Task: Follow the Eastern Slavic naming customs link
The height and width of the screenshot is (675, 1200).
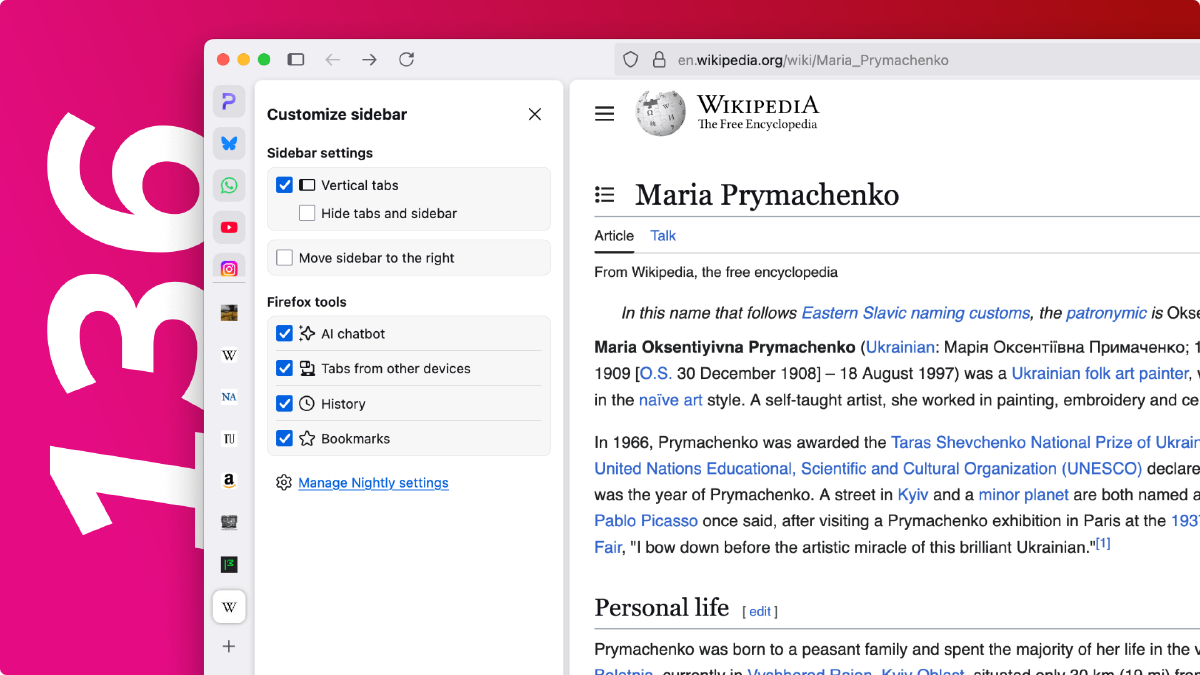Action: pos(915,313)
